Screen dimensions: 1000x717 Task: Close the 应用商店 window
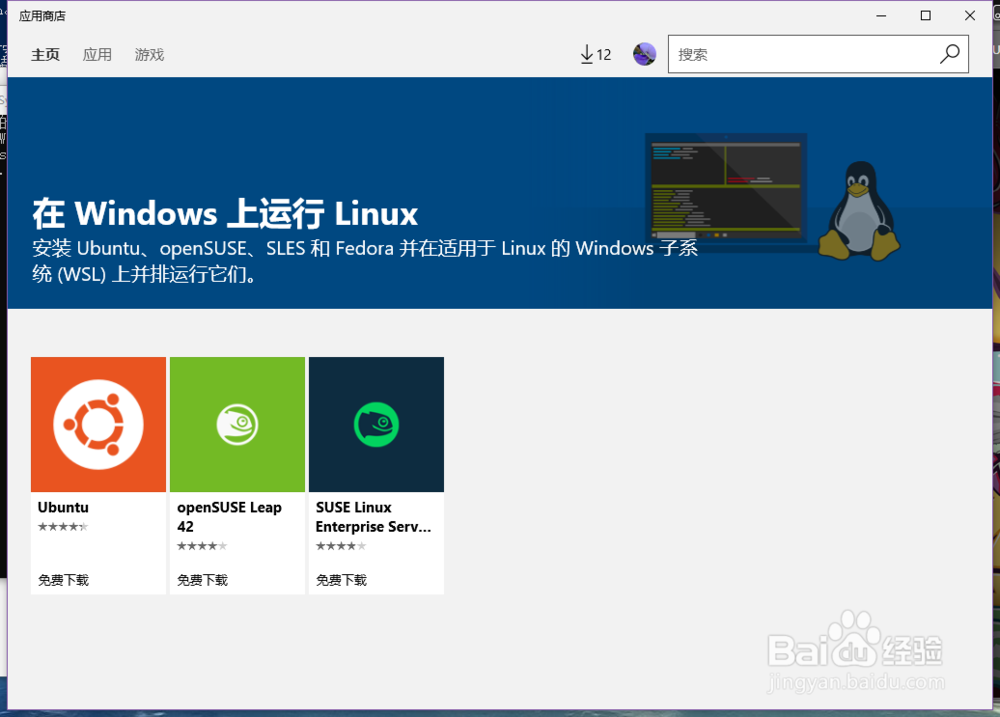coord(970,15)
